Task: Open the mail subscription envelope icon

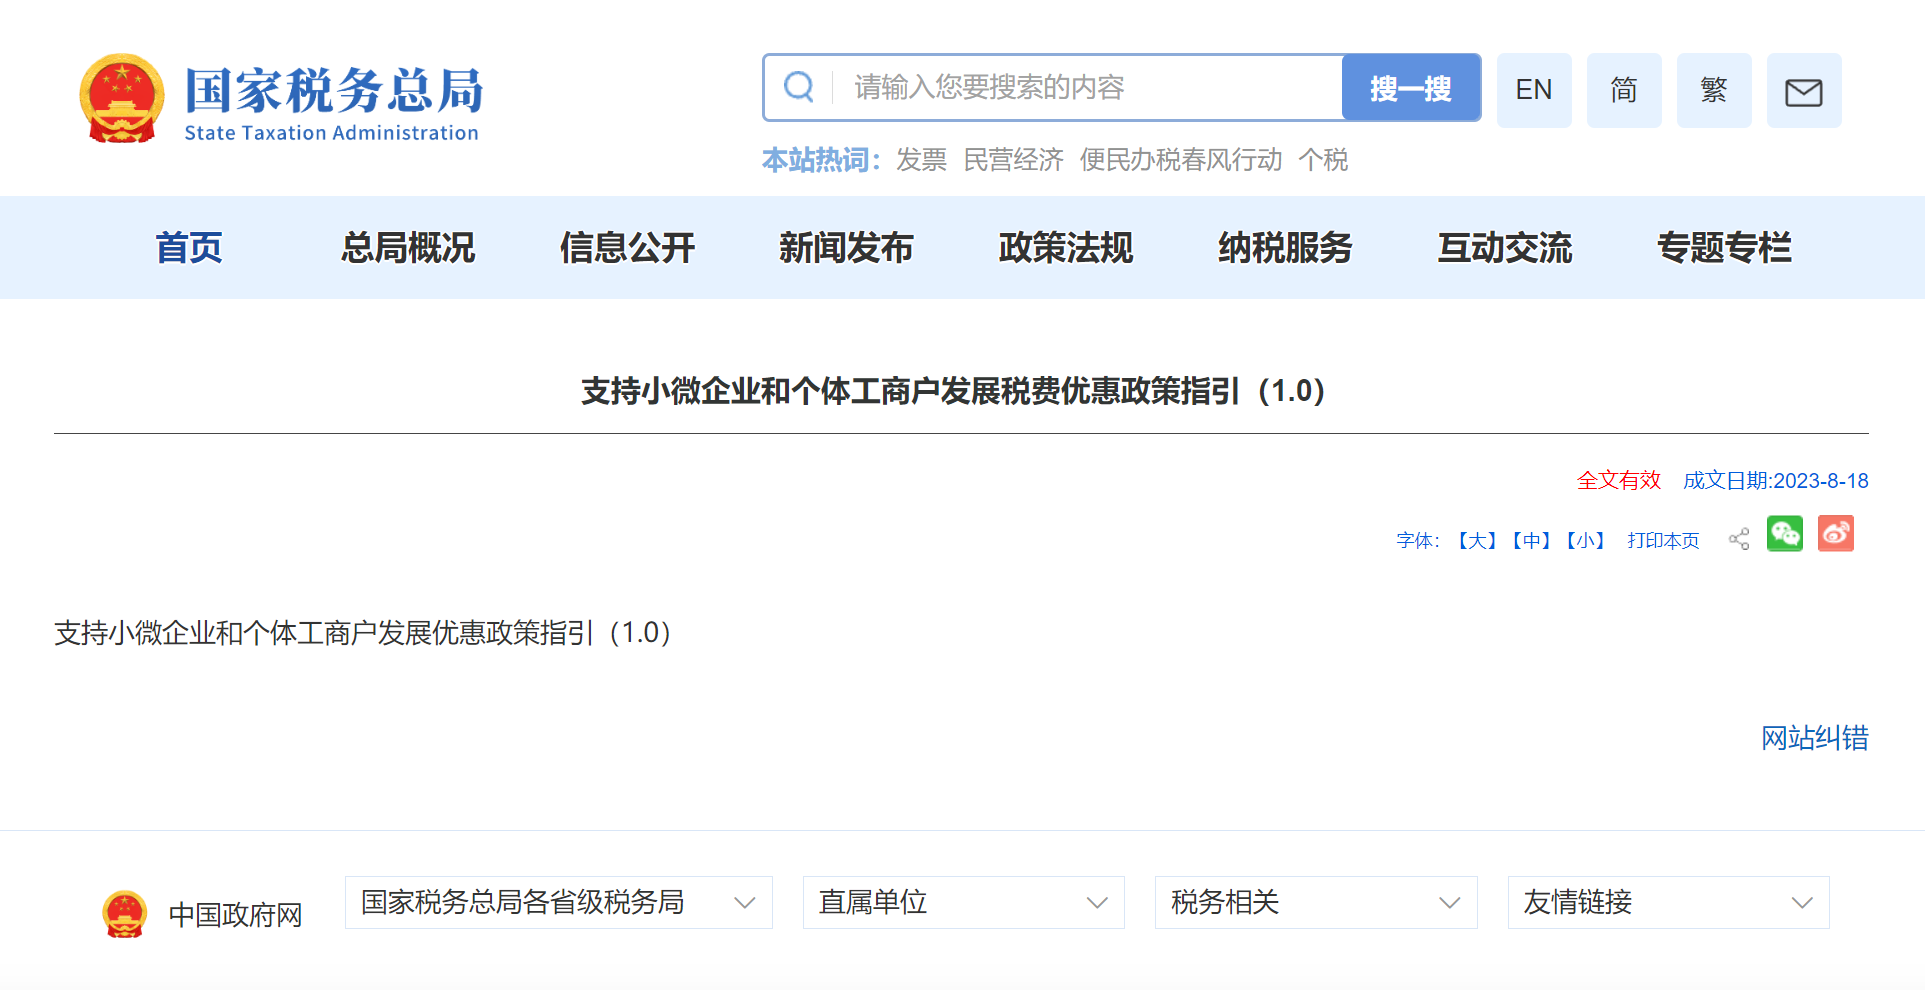Action: tap(1804, 91)
